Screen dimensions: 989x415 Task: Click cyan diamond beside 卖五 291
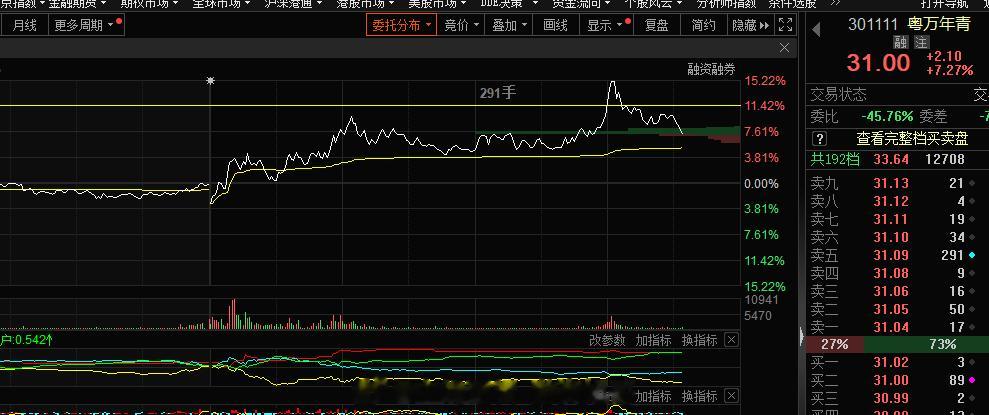972,255
